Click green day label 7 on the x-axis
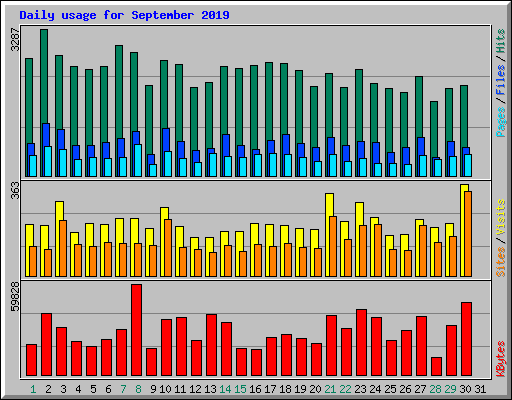The height and width of the screenshot is (400, 512). pos(123,389)
